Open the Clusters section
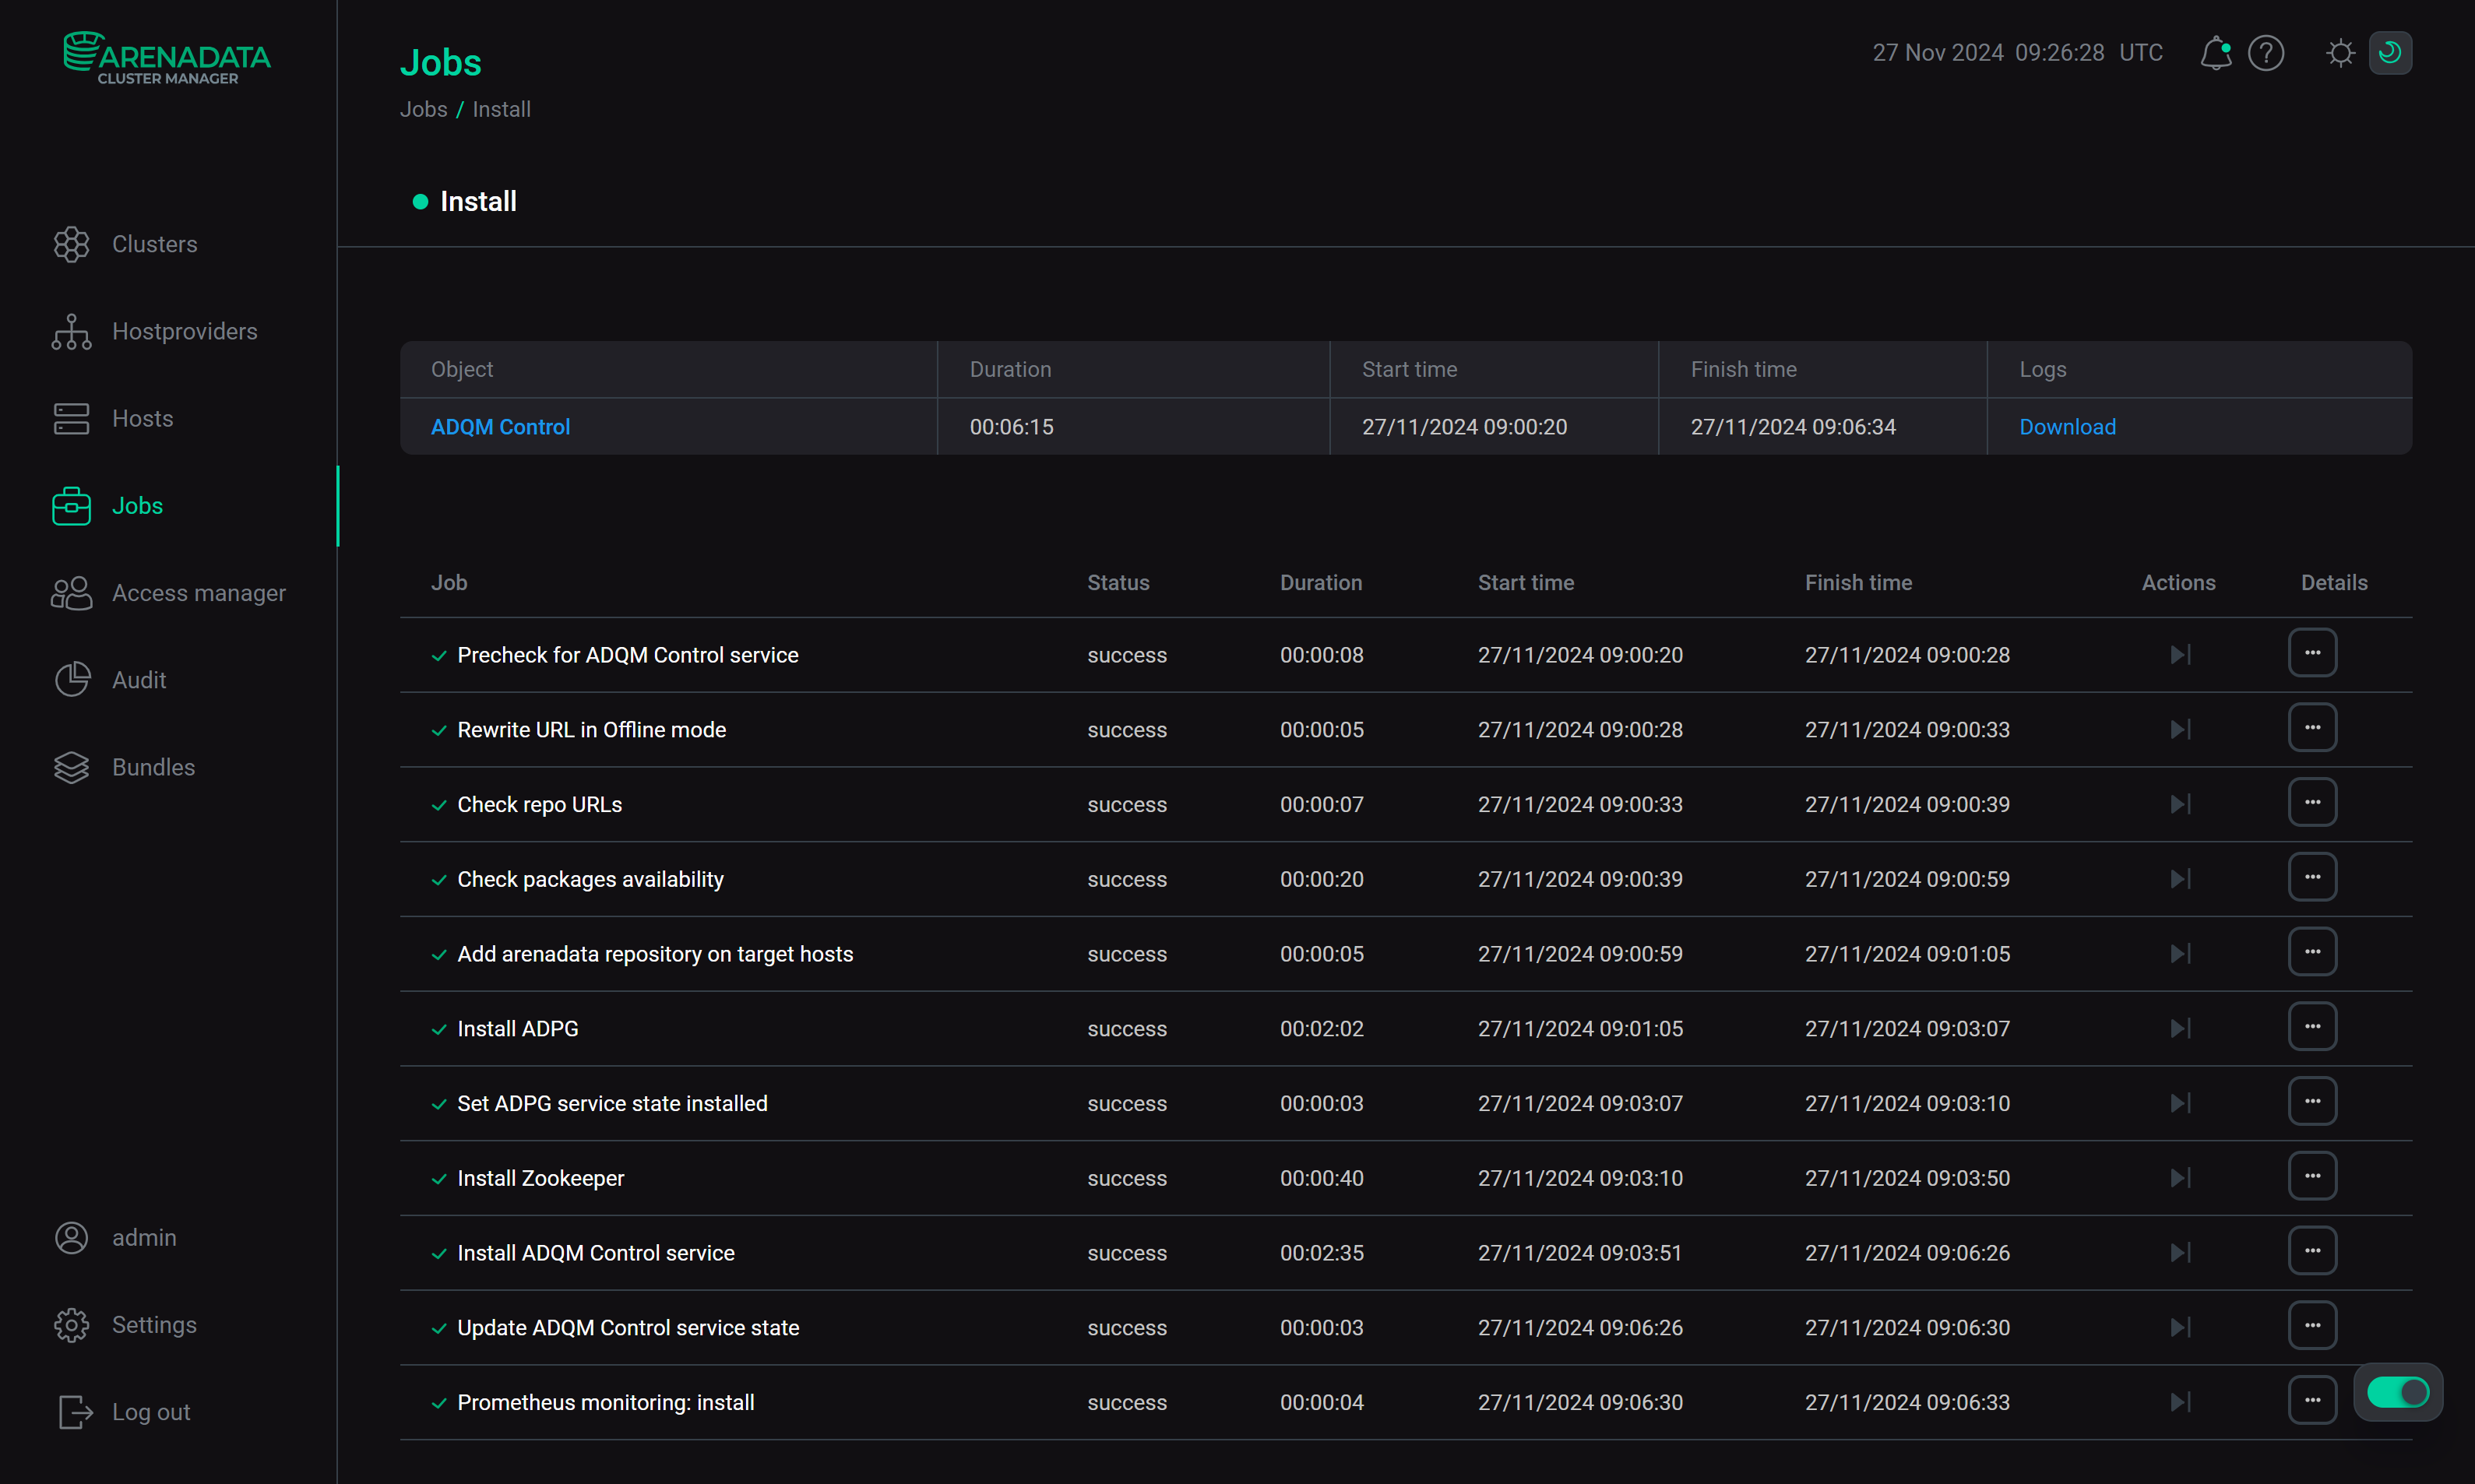Viewport: 2475px width, 1484px height. (x=154, y=243)
